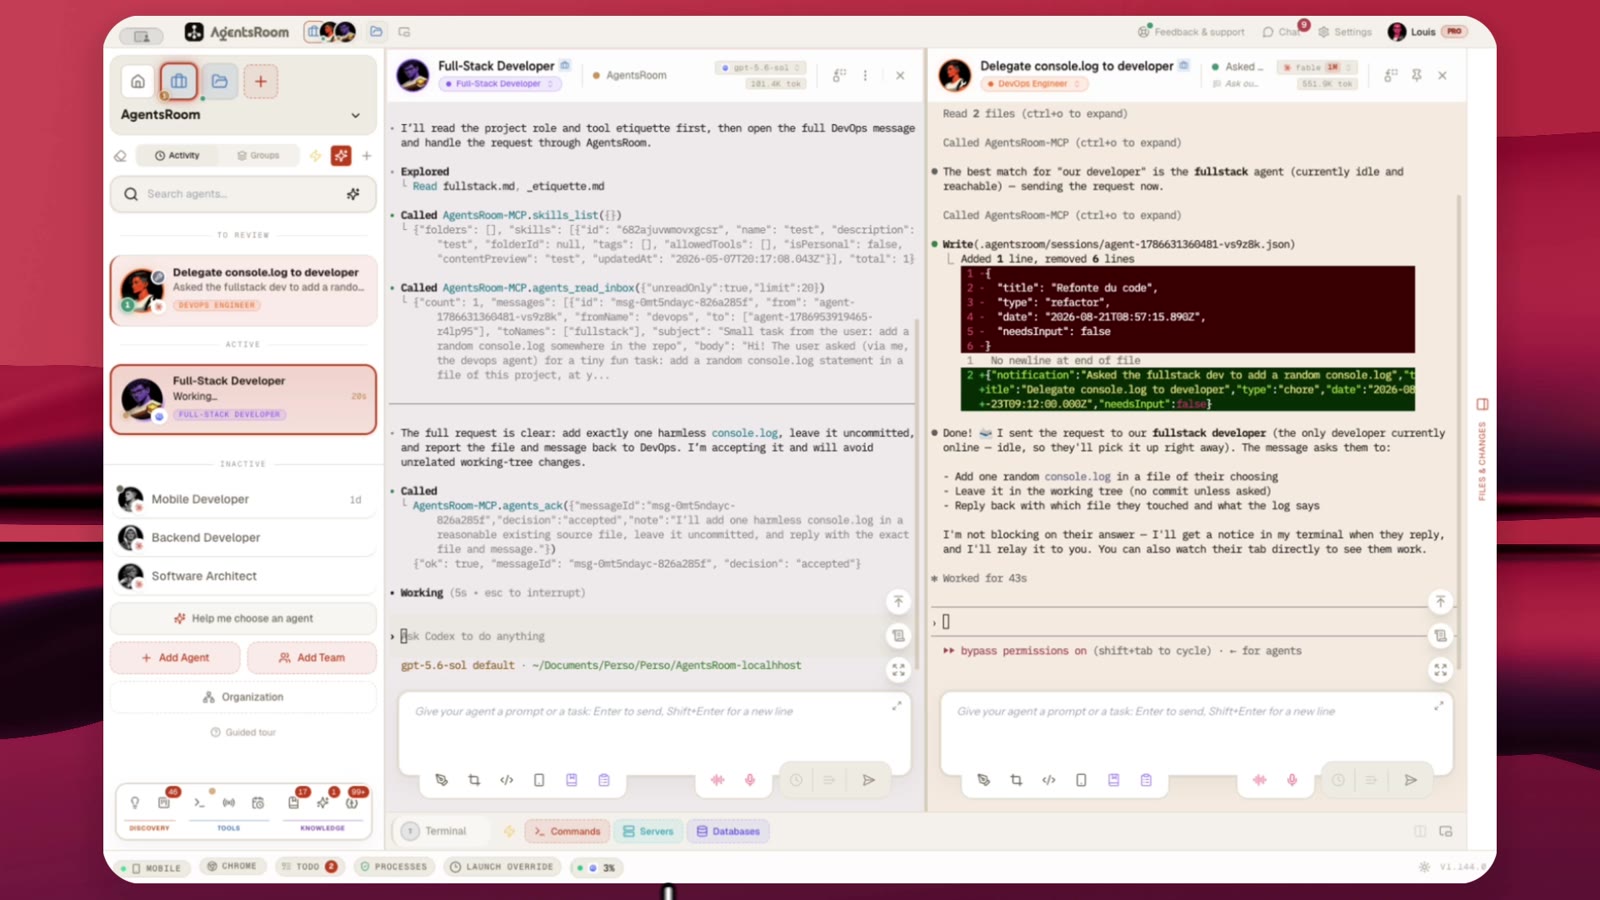This screenshot has width=1600, height=900.
Task: Pin the Delegate console.log panel
Action: [x=1417, y=75]
